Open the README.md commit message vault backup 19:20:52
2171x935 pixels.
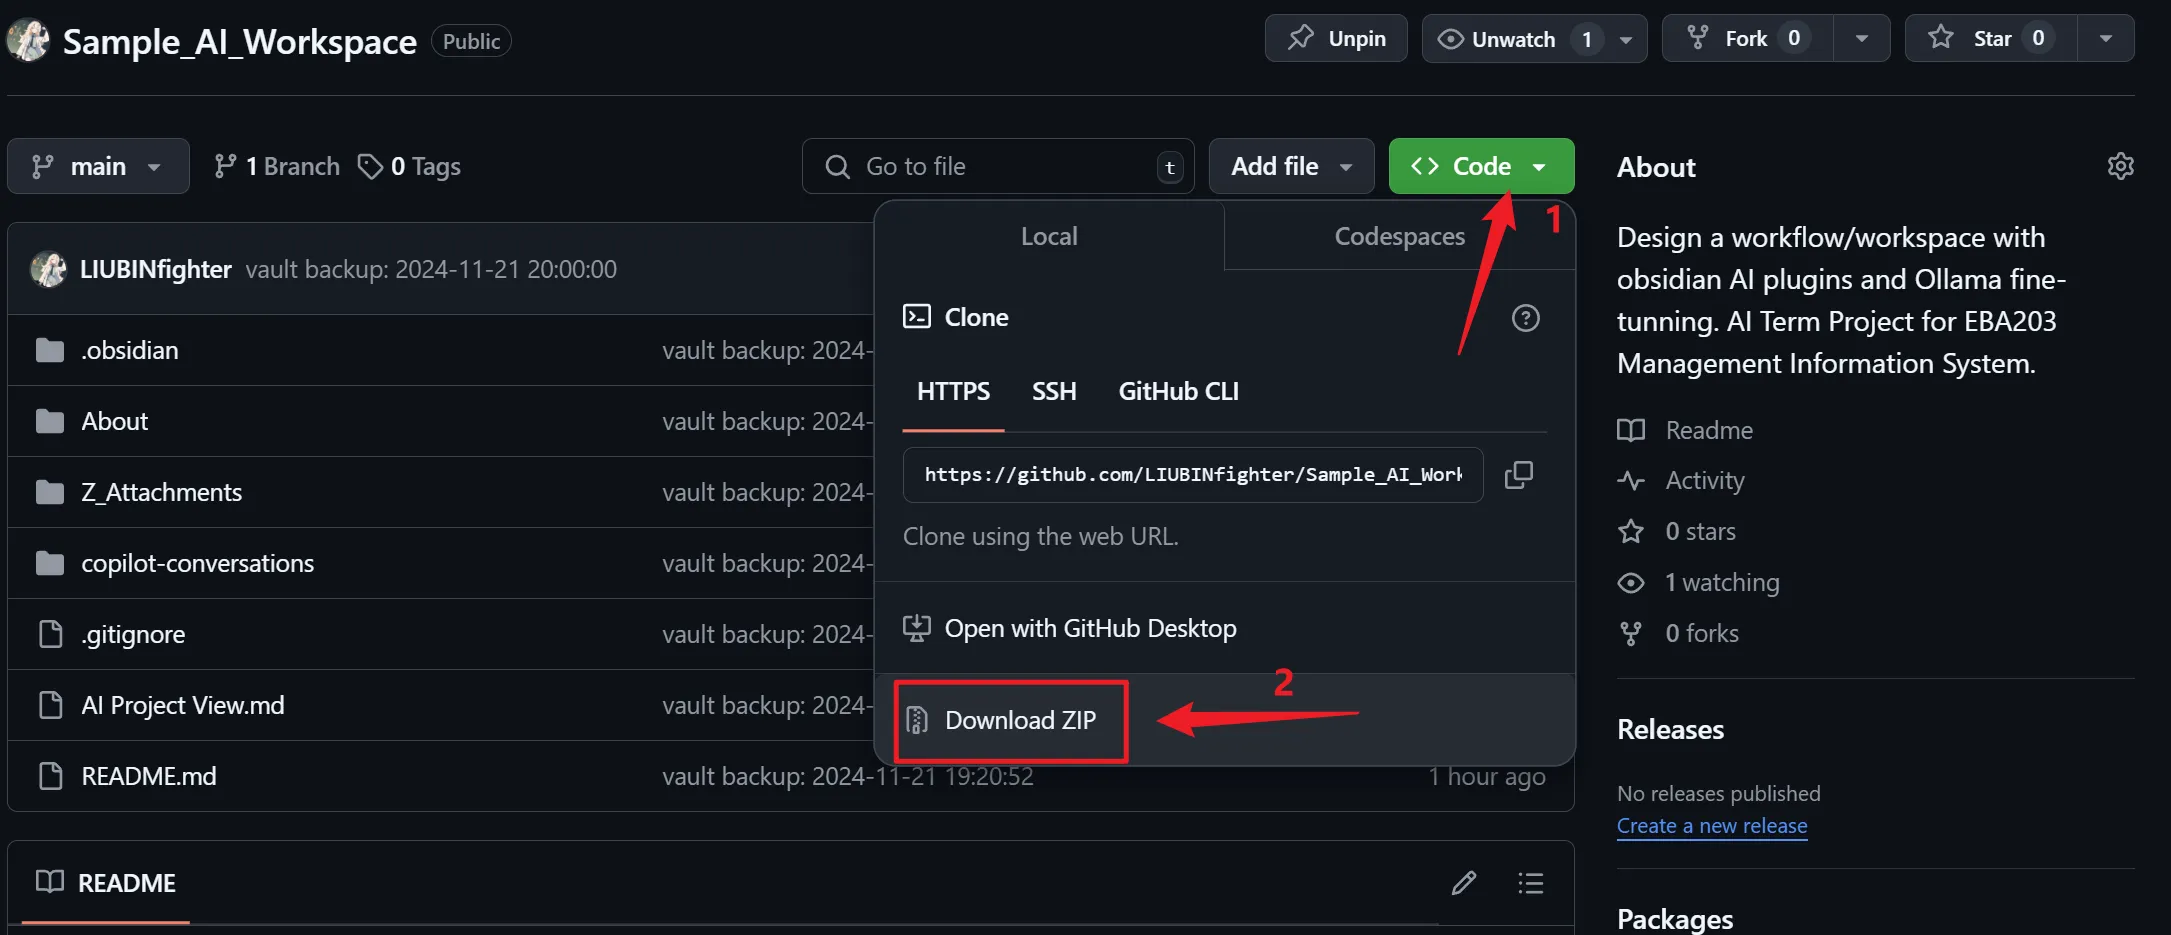[847, 776]
